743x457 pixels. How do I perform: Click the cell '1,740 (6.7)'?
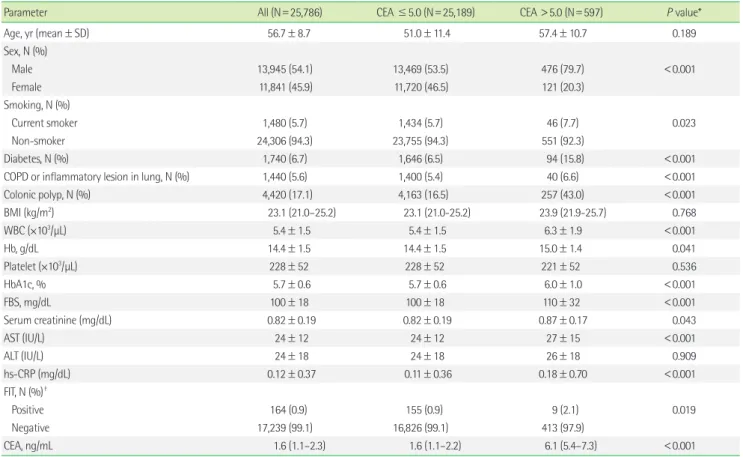tap(285, 159)
